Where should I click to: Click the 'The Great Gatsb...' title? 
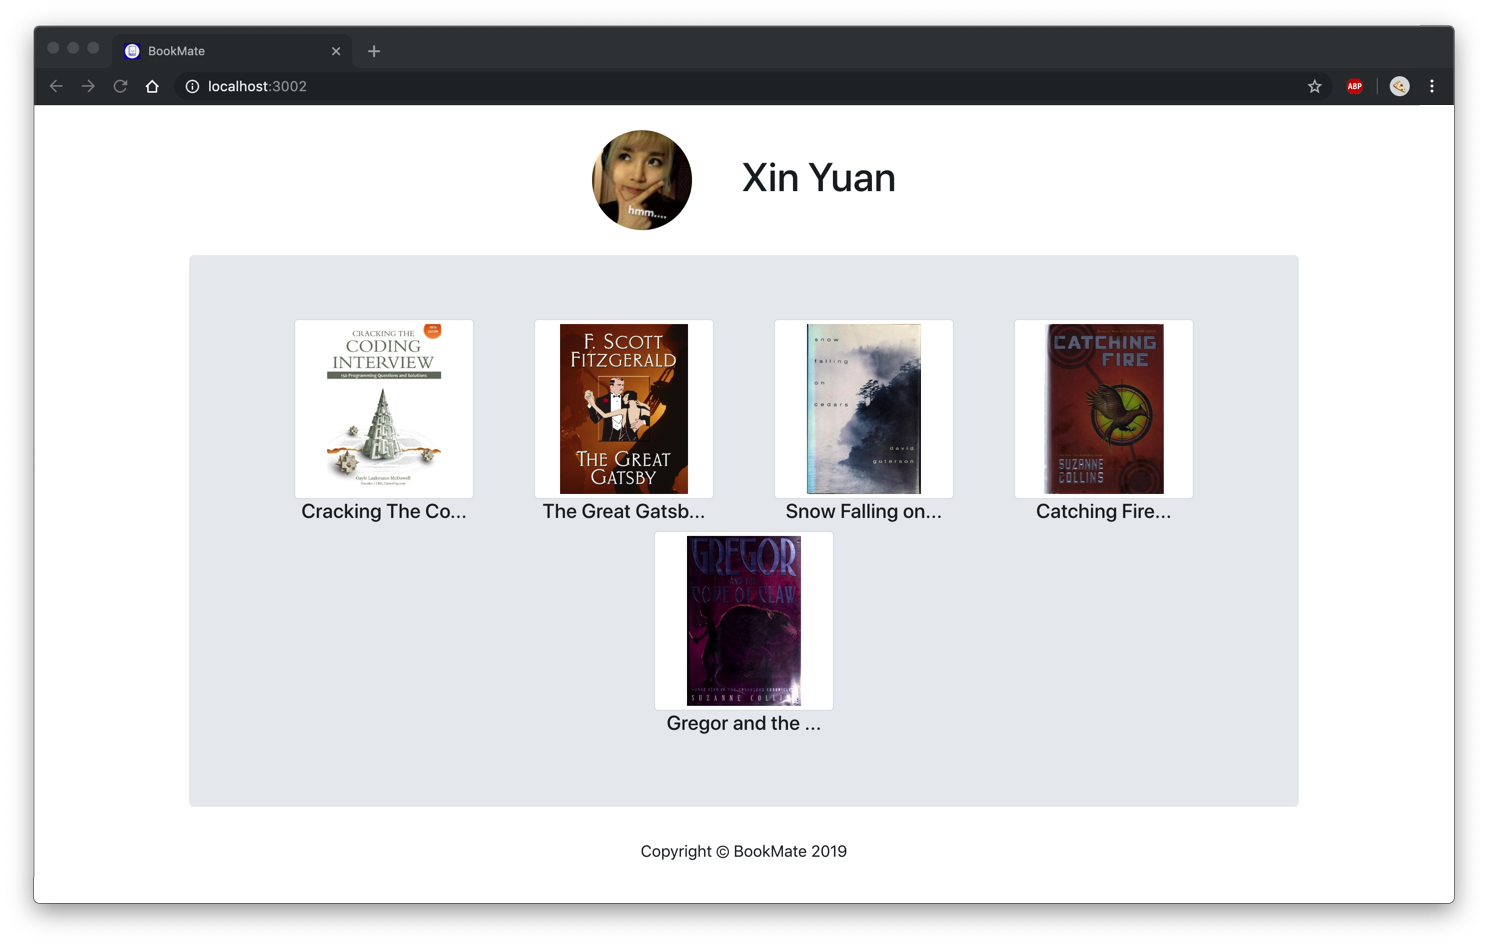(x=624, y=512)
